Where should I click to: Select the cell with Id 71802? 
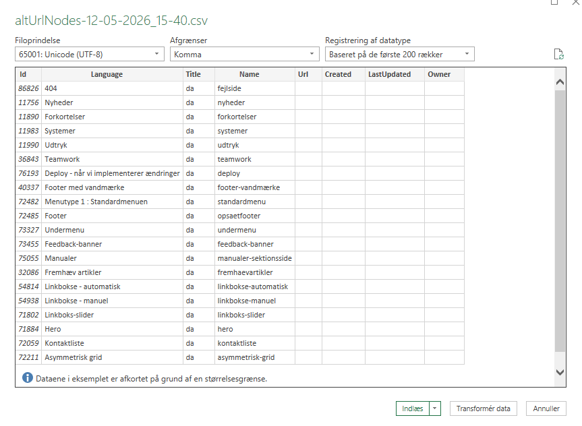[x=29, y=315]
